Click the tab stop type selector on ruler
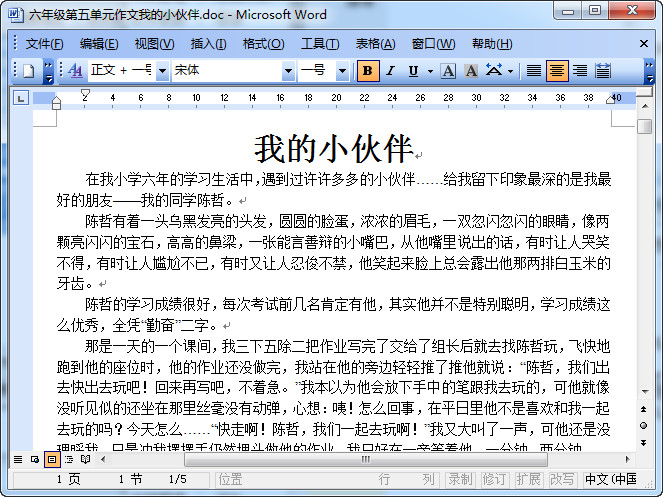The height and width of the screenshot is (497, 663). tap(21, 98)
